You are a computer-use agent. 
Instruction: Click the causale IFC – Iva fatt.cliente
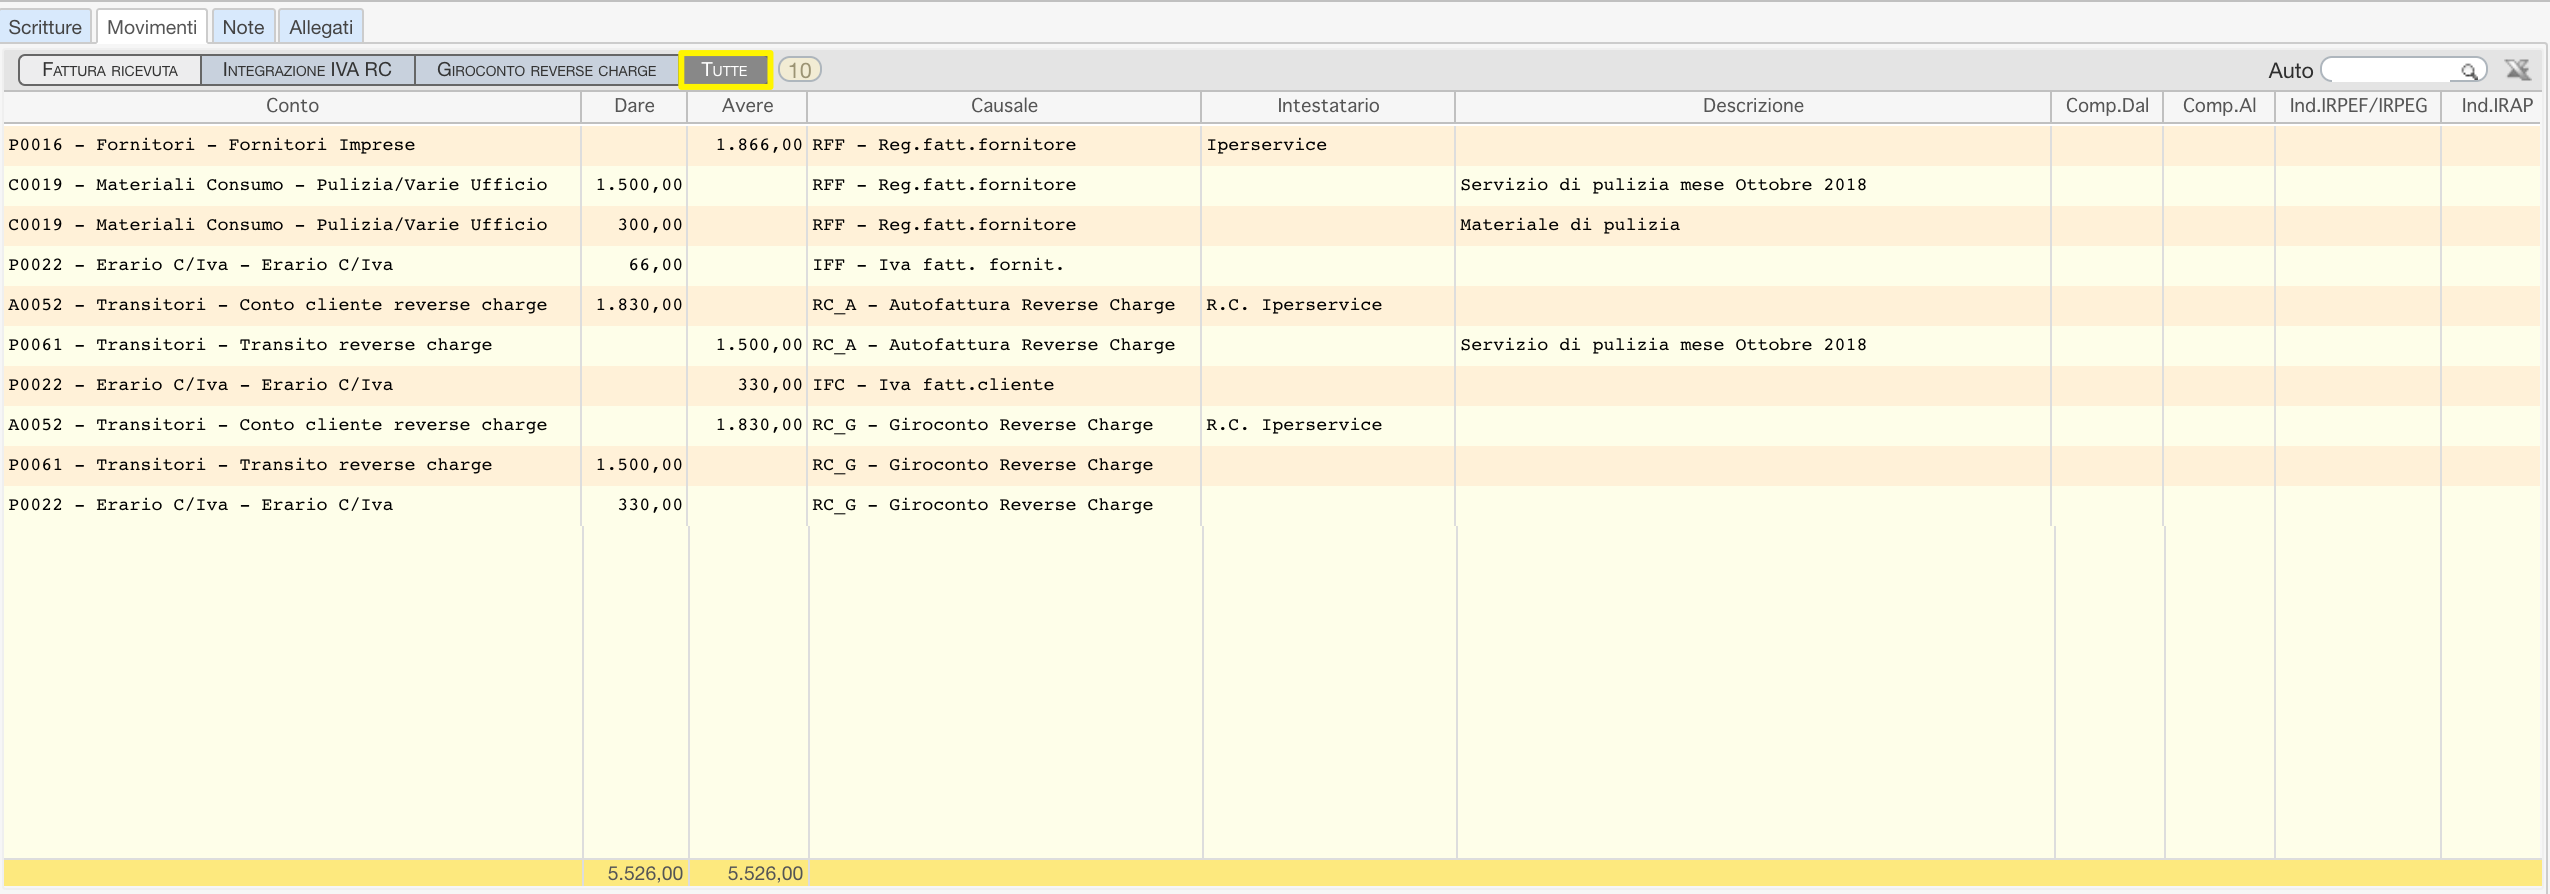pyautogui.click(x=933, y=385)
